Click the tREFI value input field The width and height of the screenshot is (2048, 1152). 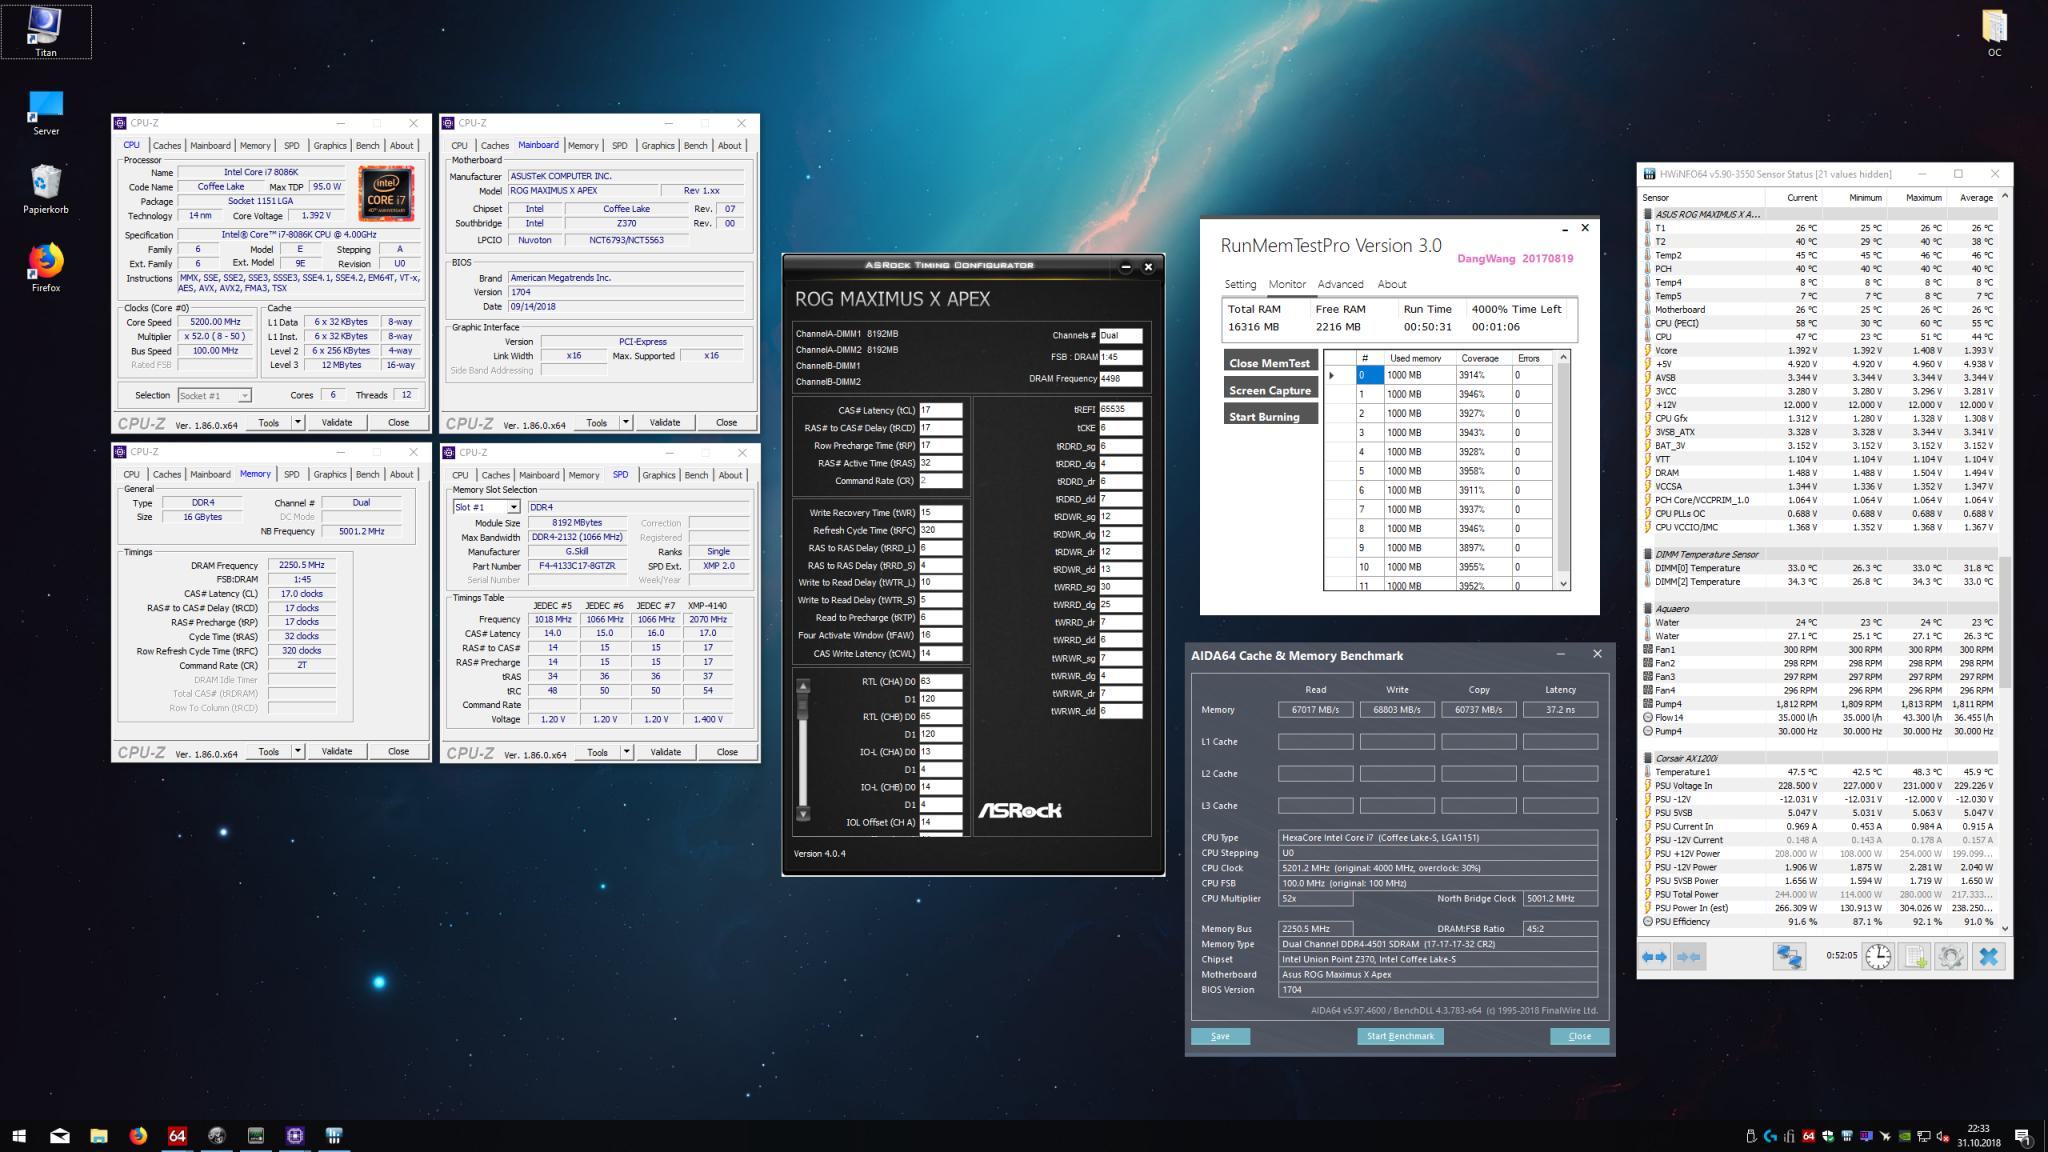1119,409
